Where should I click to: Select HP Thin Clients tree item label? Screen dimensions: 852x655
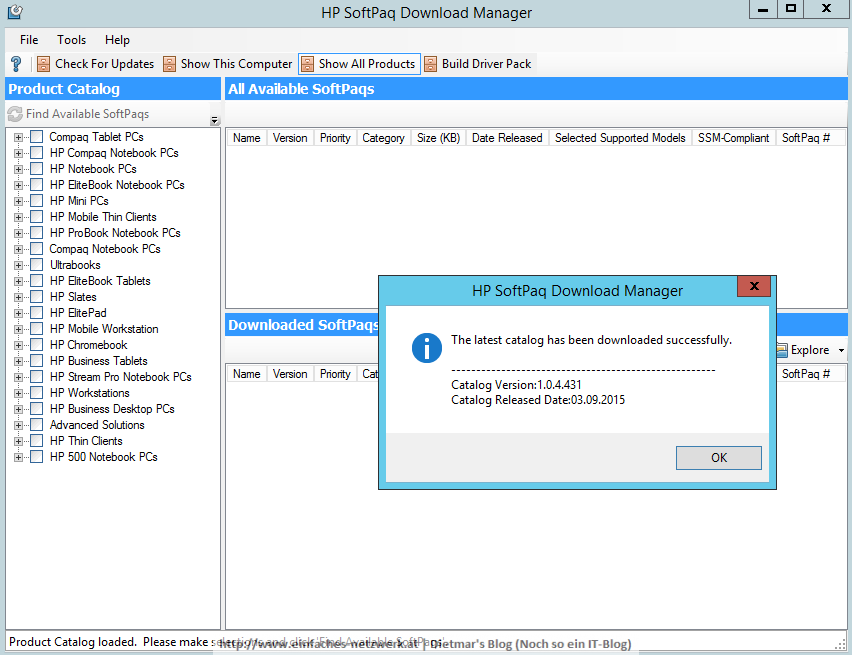86,441
